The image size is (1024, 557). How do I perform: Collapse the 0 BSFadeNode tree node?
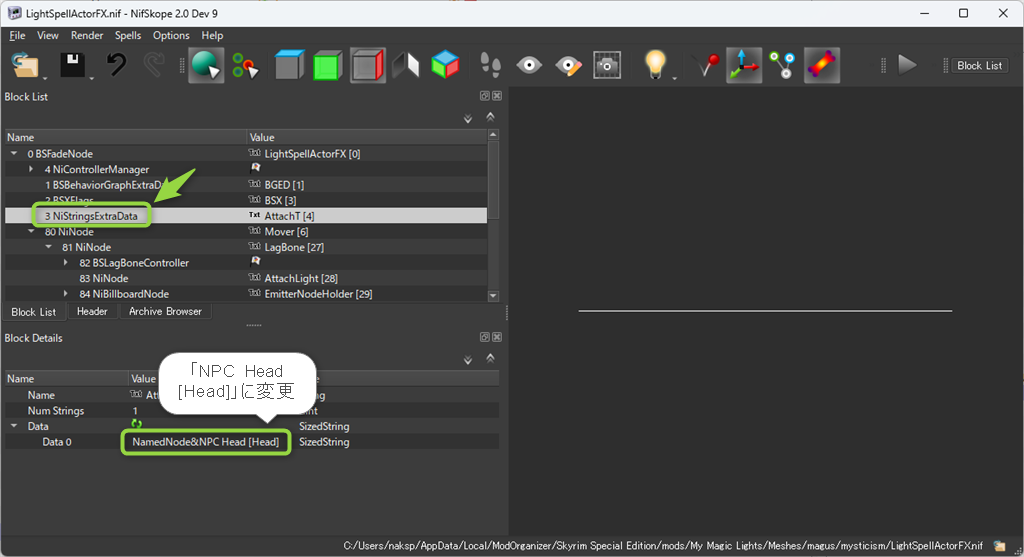pyautogui.click(x=14, y=153)
